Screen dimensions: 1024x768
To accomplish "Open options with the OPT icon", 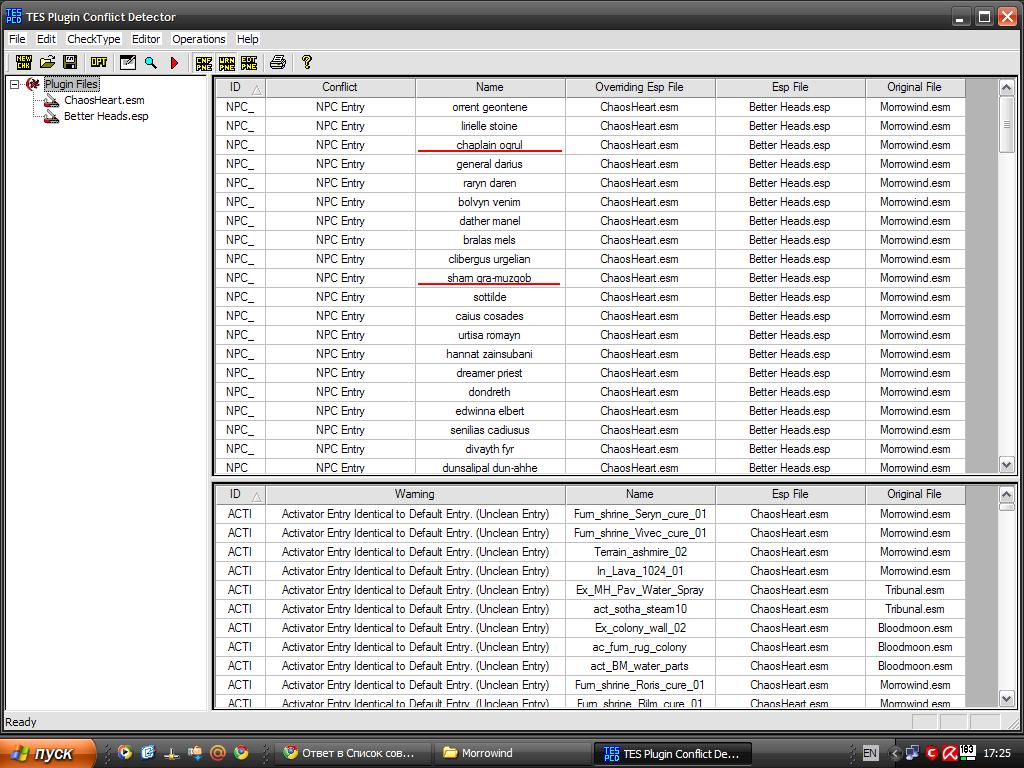I will point(99,62).
